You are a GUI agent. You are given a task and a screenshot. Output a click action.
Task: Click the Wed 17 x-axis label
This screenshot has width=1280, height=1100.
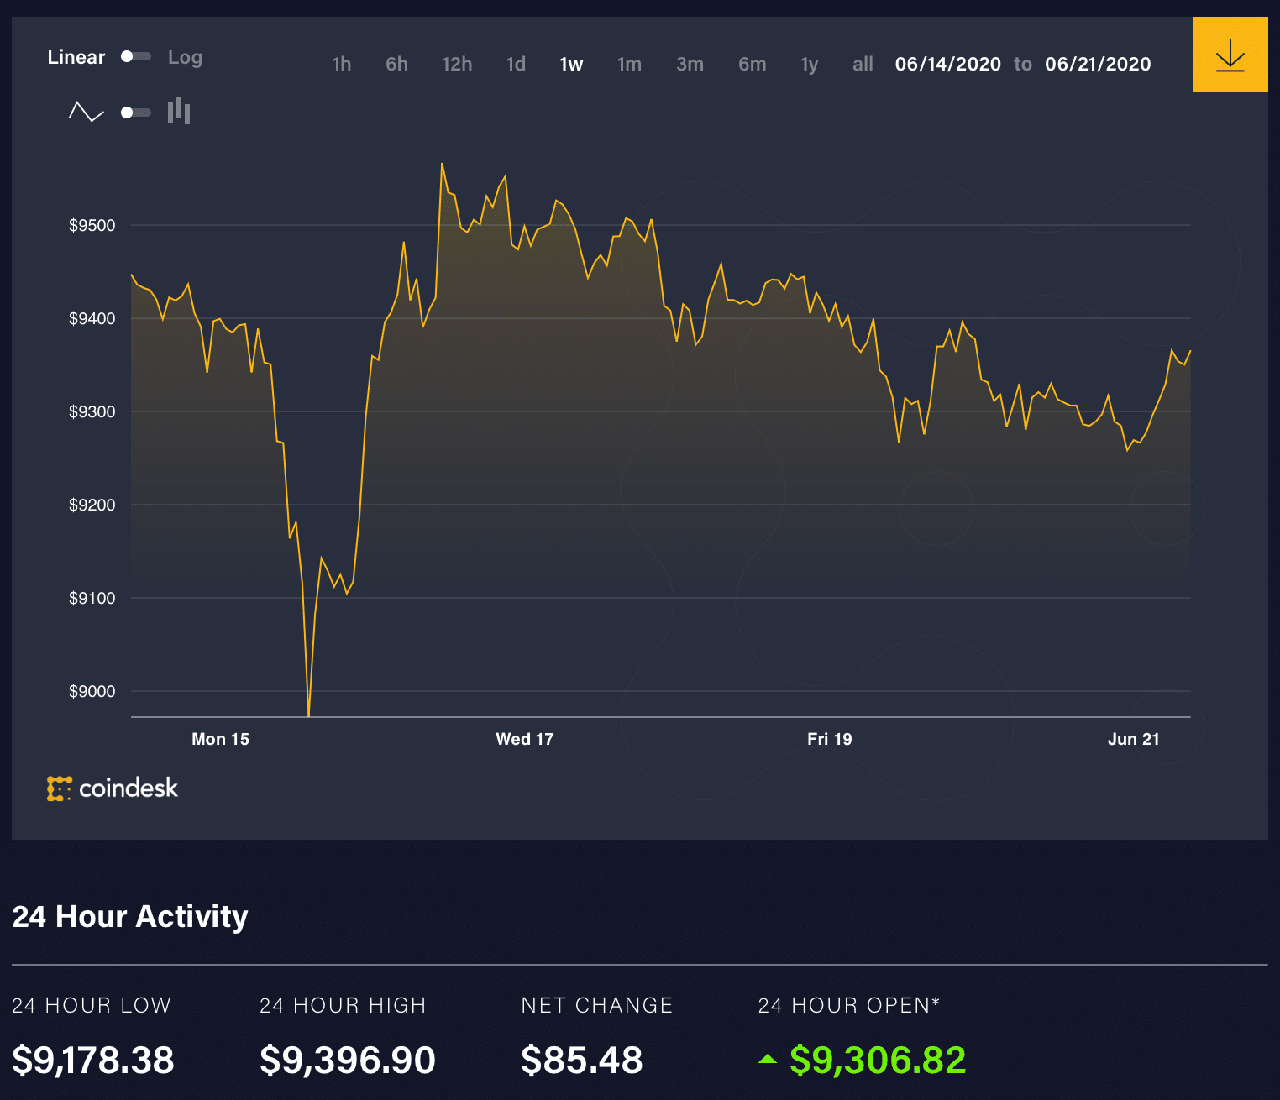tap(524, 739)
